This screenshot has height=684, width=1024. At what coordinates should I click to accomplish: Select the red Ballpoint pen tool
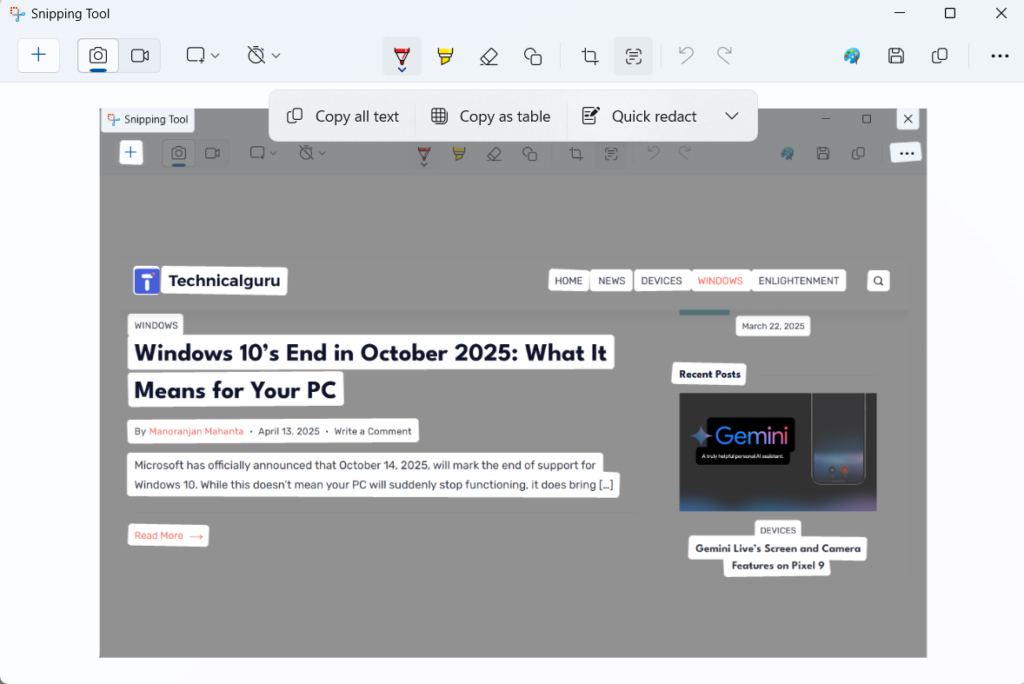click(x=402, y=57)
